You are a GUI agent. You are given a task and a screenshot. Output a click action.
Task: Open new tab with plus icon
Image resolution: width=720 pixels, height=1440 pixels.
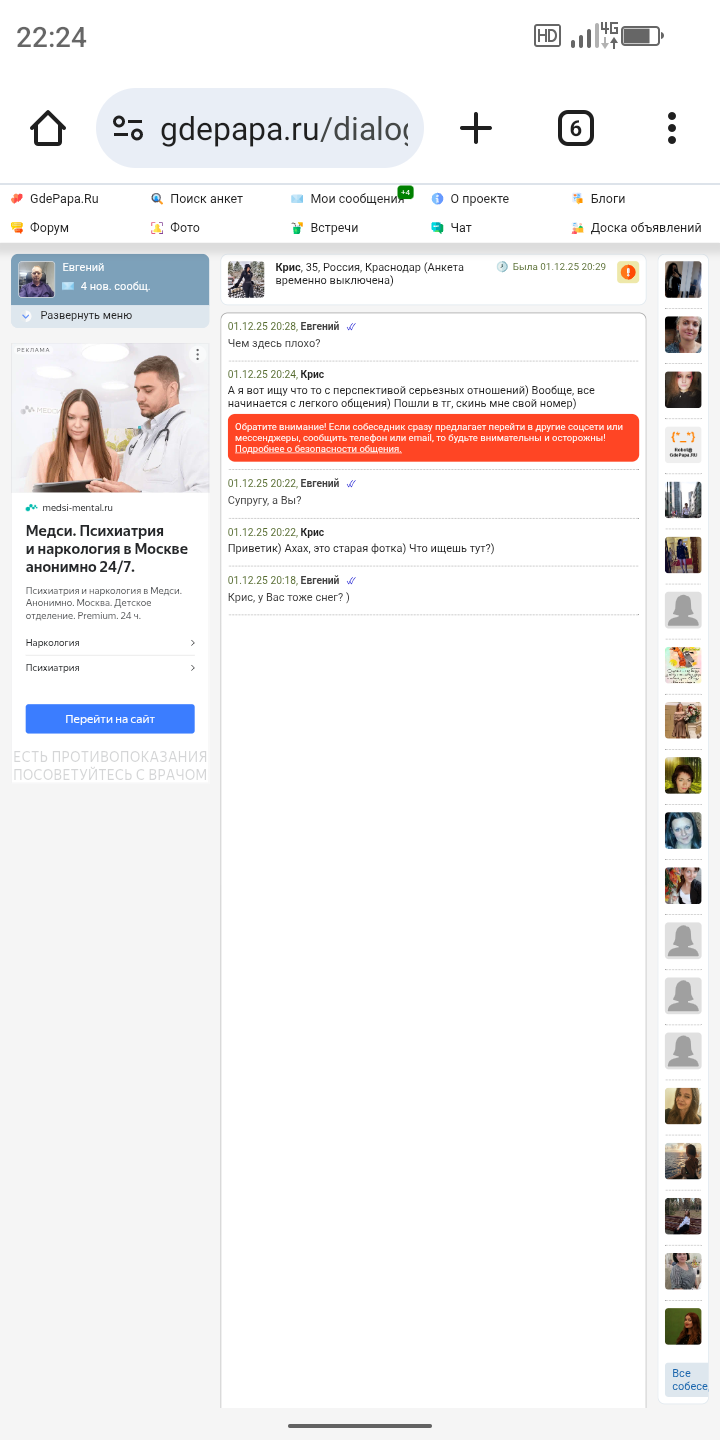[x=476, y=128]
